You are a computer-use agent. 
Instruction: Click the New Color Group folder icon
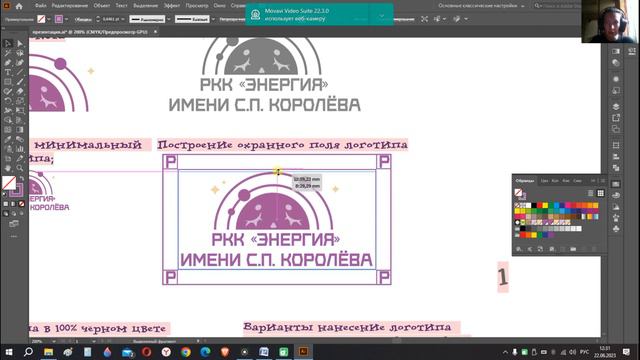click(x=573, y=249)
